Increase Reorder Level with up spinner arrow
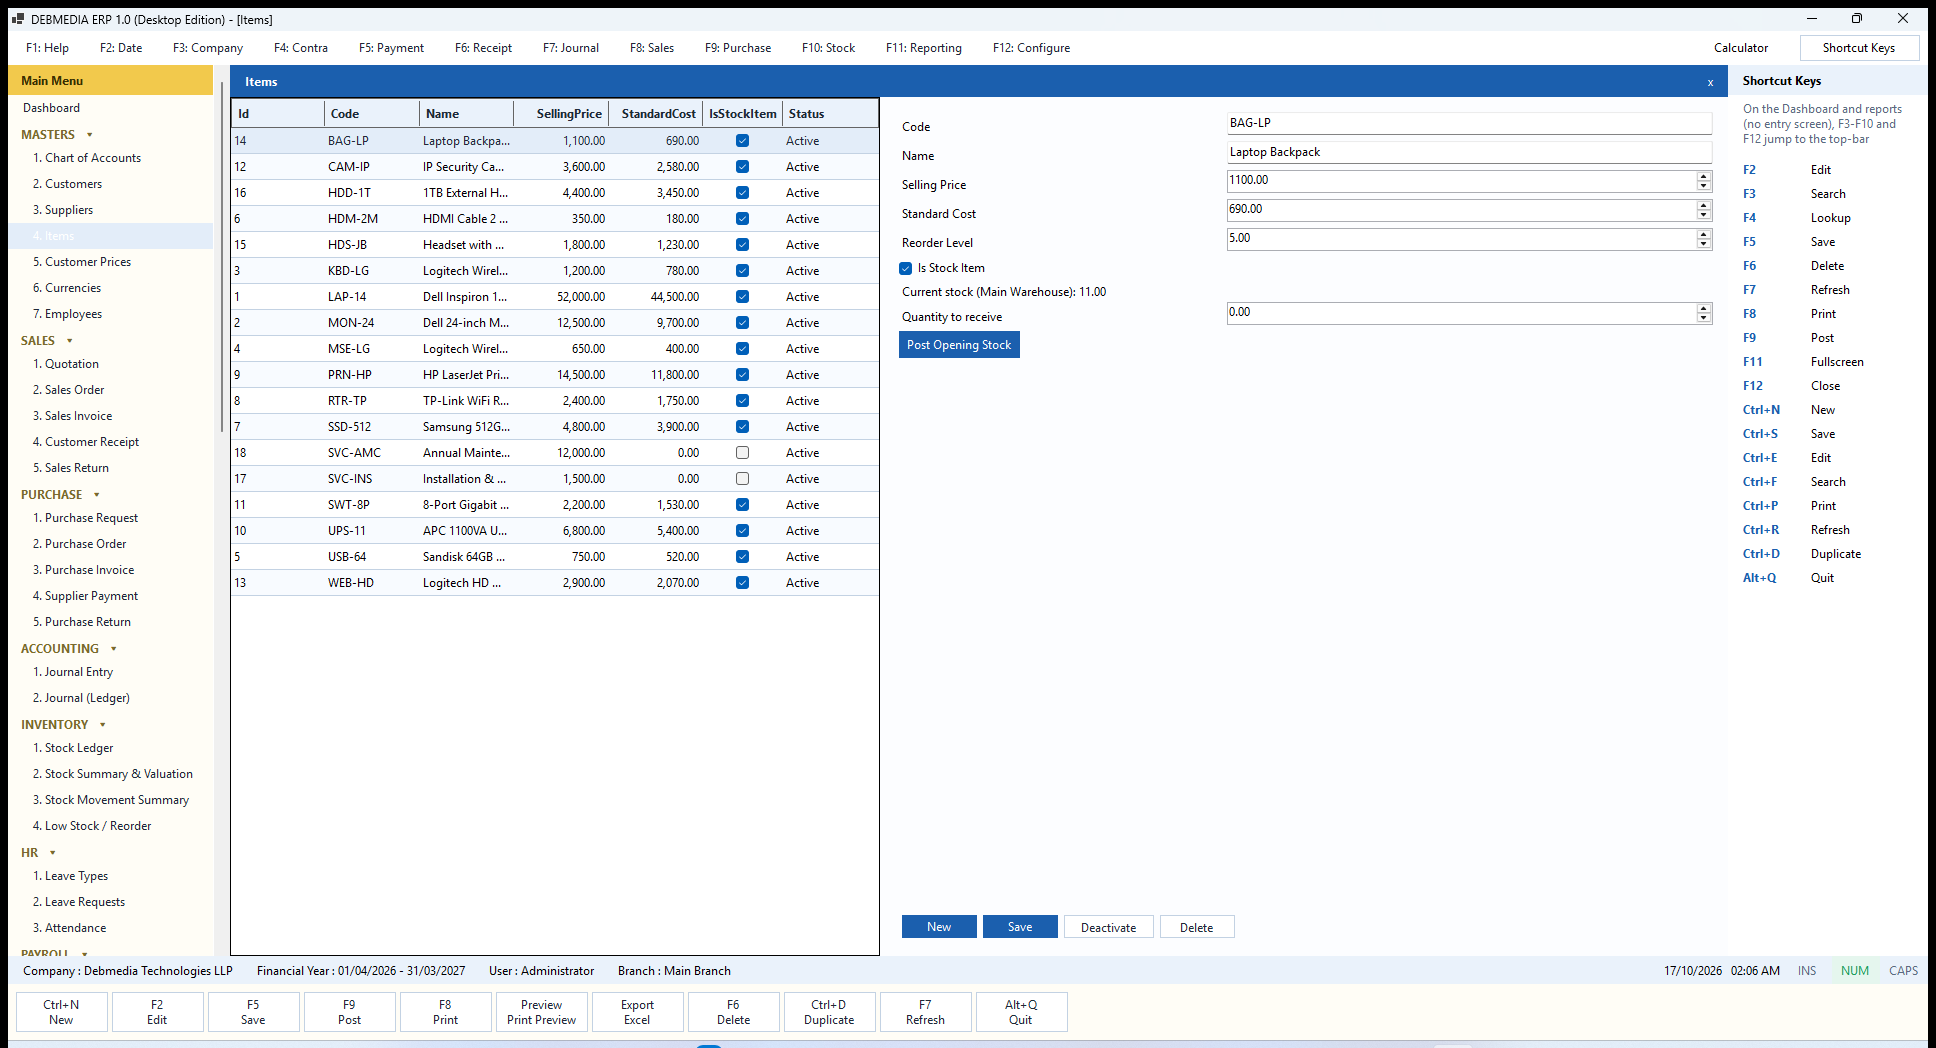Viewport: 1936px width, 1048px height. click(1704, 234)
